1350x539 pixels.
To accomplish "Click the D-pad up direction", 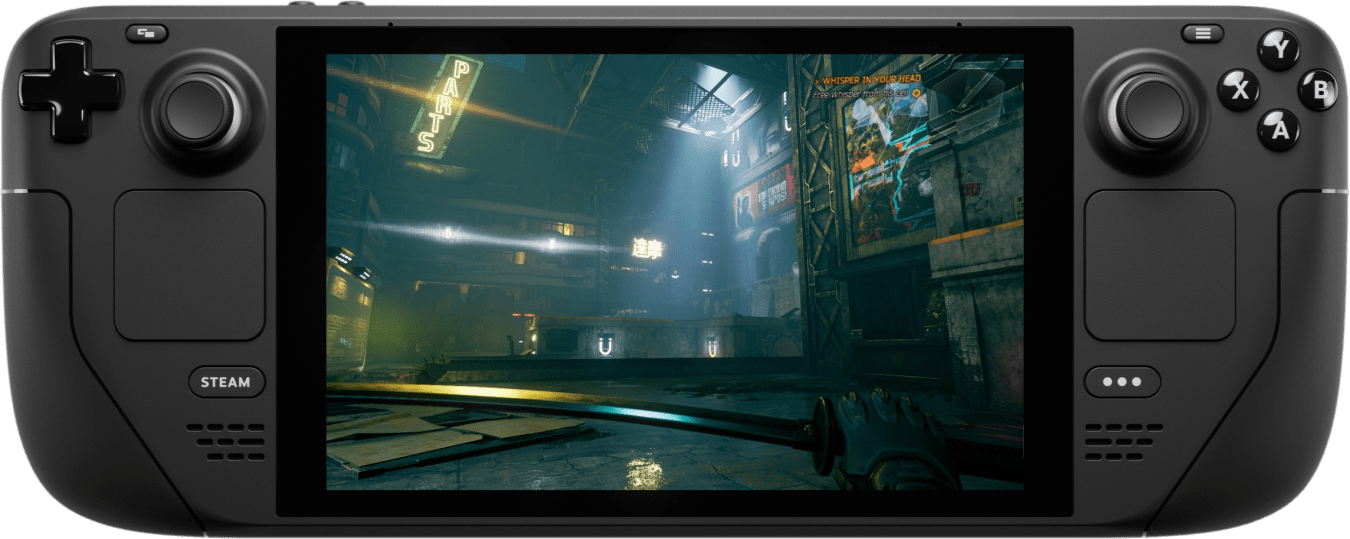I will tap(69, 55).
